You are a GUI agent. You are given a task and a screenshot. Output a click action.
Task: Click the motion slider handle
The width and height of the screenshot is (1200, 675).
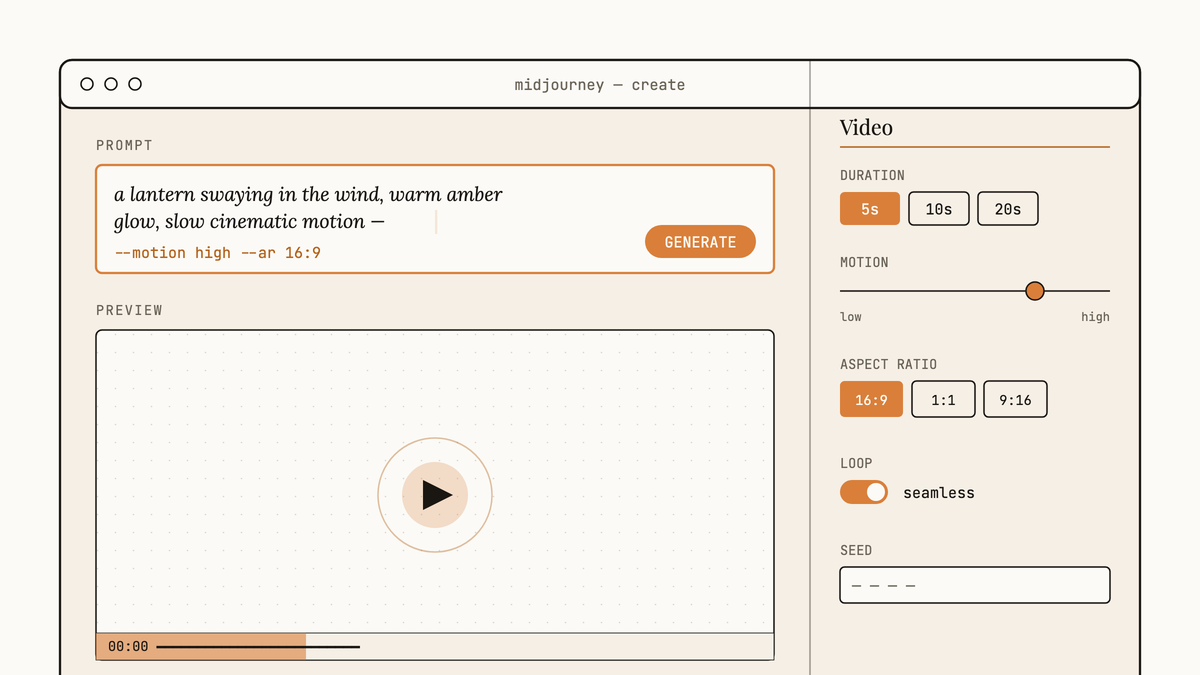[x=1035, y=291]
